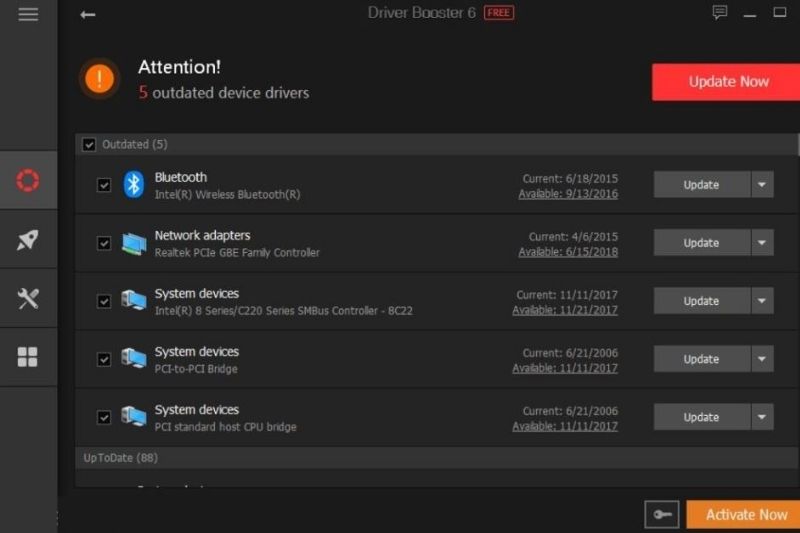Click the license key icon button

[x=662, y=514]
